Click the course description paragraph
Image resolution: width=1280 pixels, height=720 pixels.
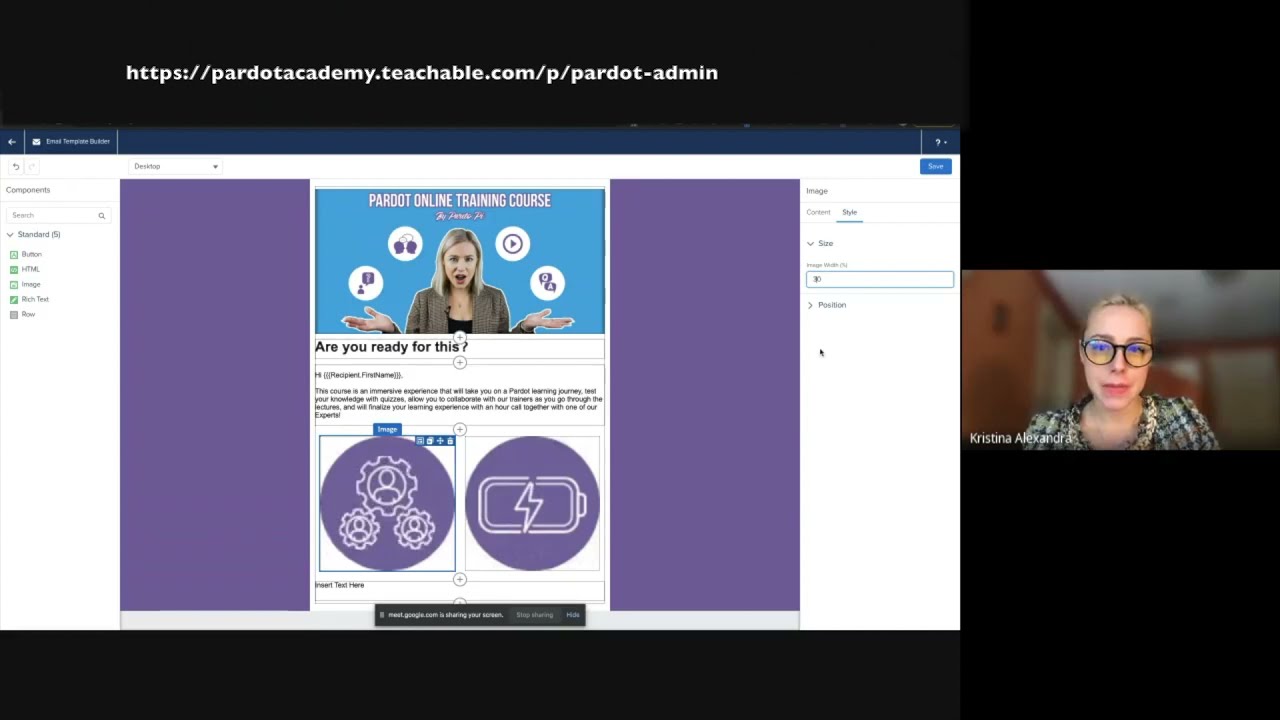point(459,403)
